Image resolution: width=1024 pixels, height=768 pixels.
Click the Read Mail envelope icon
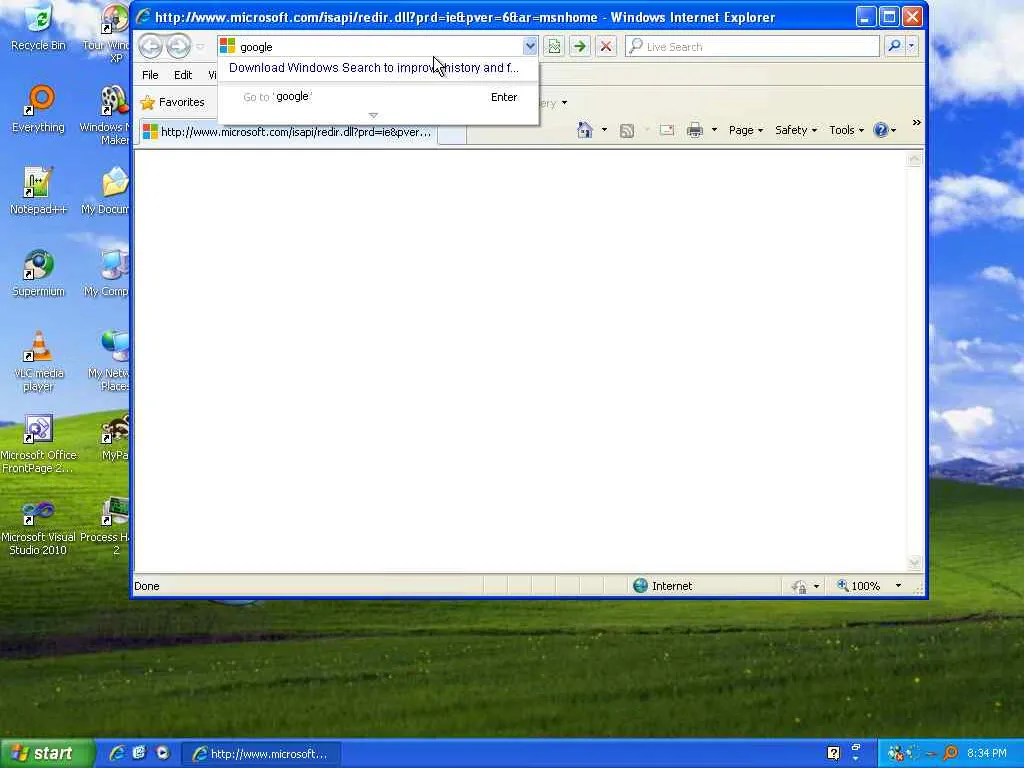[667, 130]
